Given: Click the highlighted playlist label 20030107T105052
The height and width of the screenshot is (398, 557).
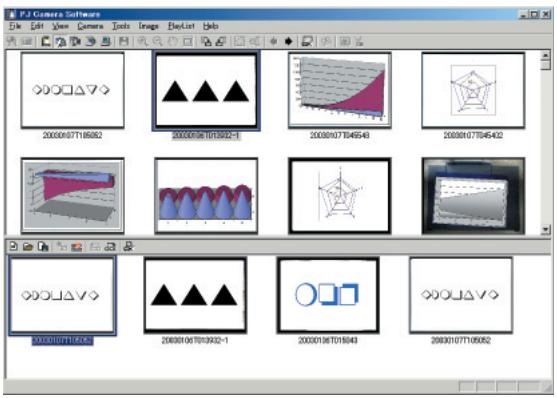Looking at the screenshot, I should point(63,340).
